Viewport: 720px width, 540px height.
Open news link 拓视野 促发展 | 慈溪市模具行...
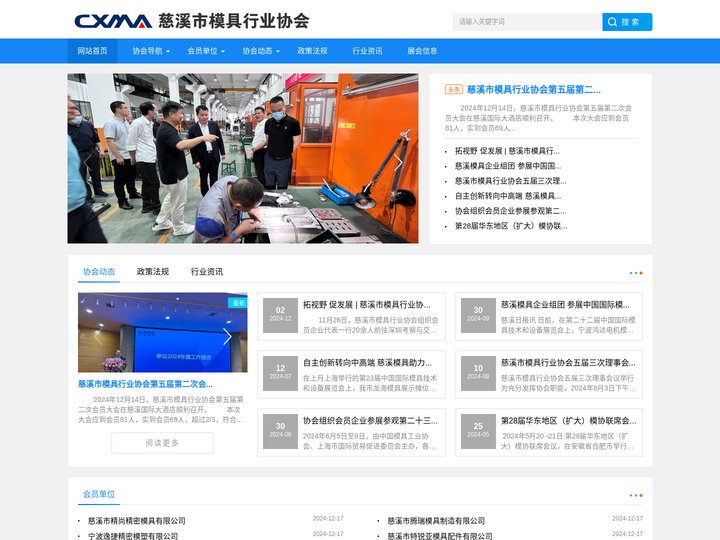pos(507,151)
